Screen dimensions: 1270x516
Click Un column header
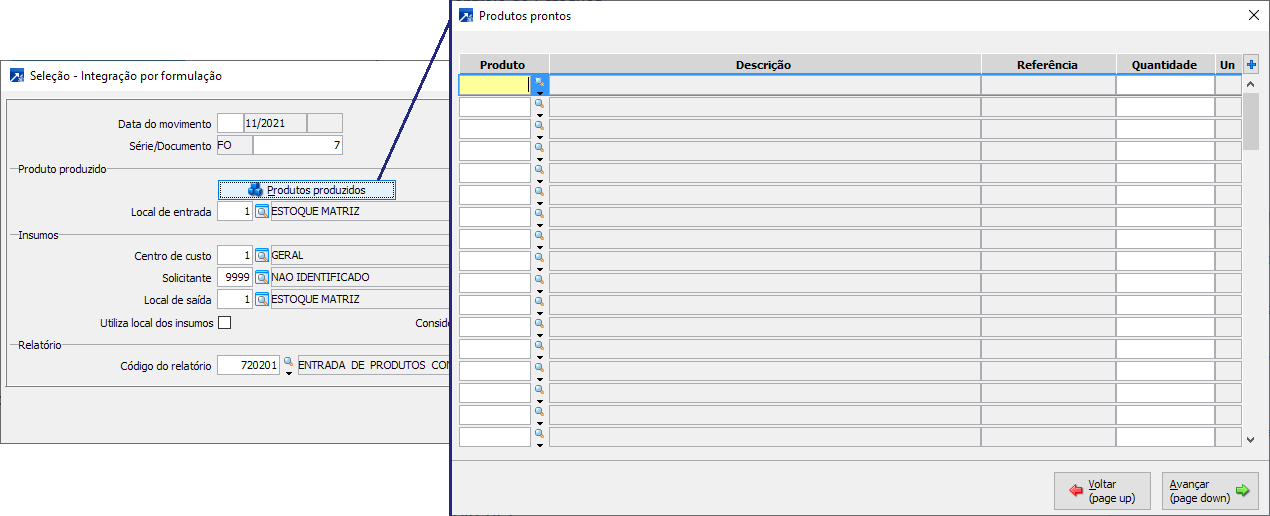point(1228,65)
